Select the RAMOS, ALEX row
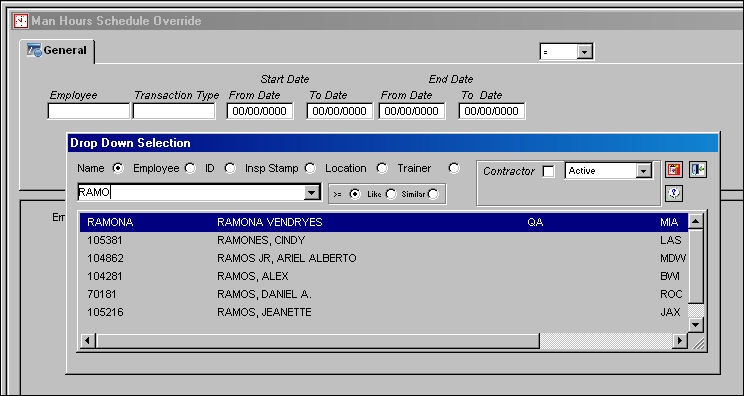The image size is (744, 396). coord(384,276)
